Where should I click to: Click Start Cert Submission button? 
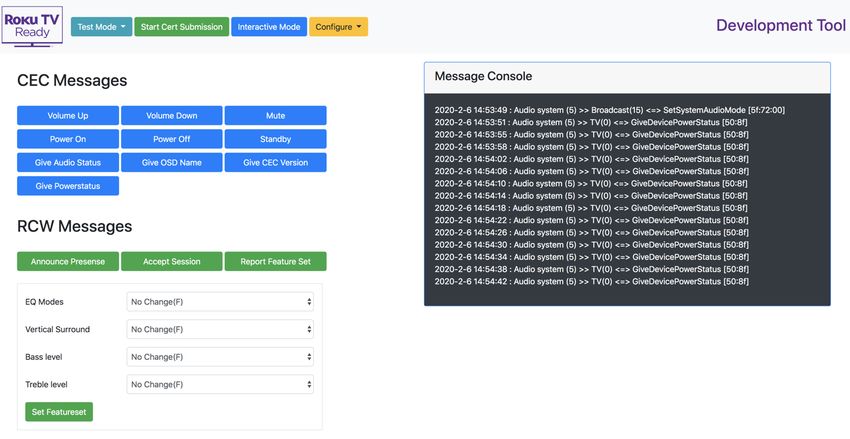point(182,27)
